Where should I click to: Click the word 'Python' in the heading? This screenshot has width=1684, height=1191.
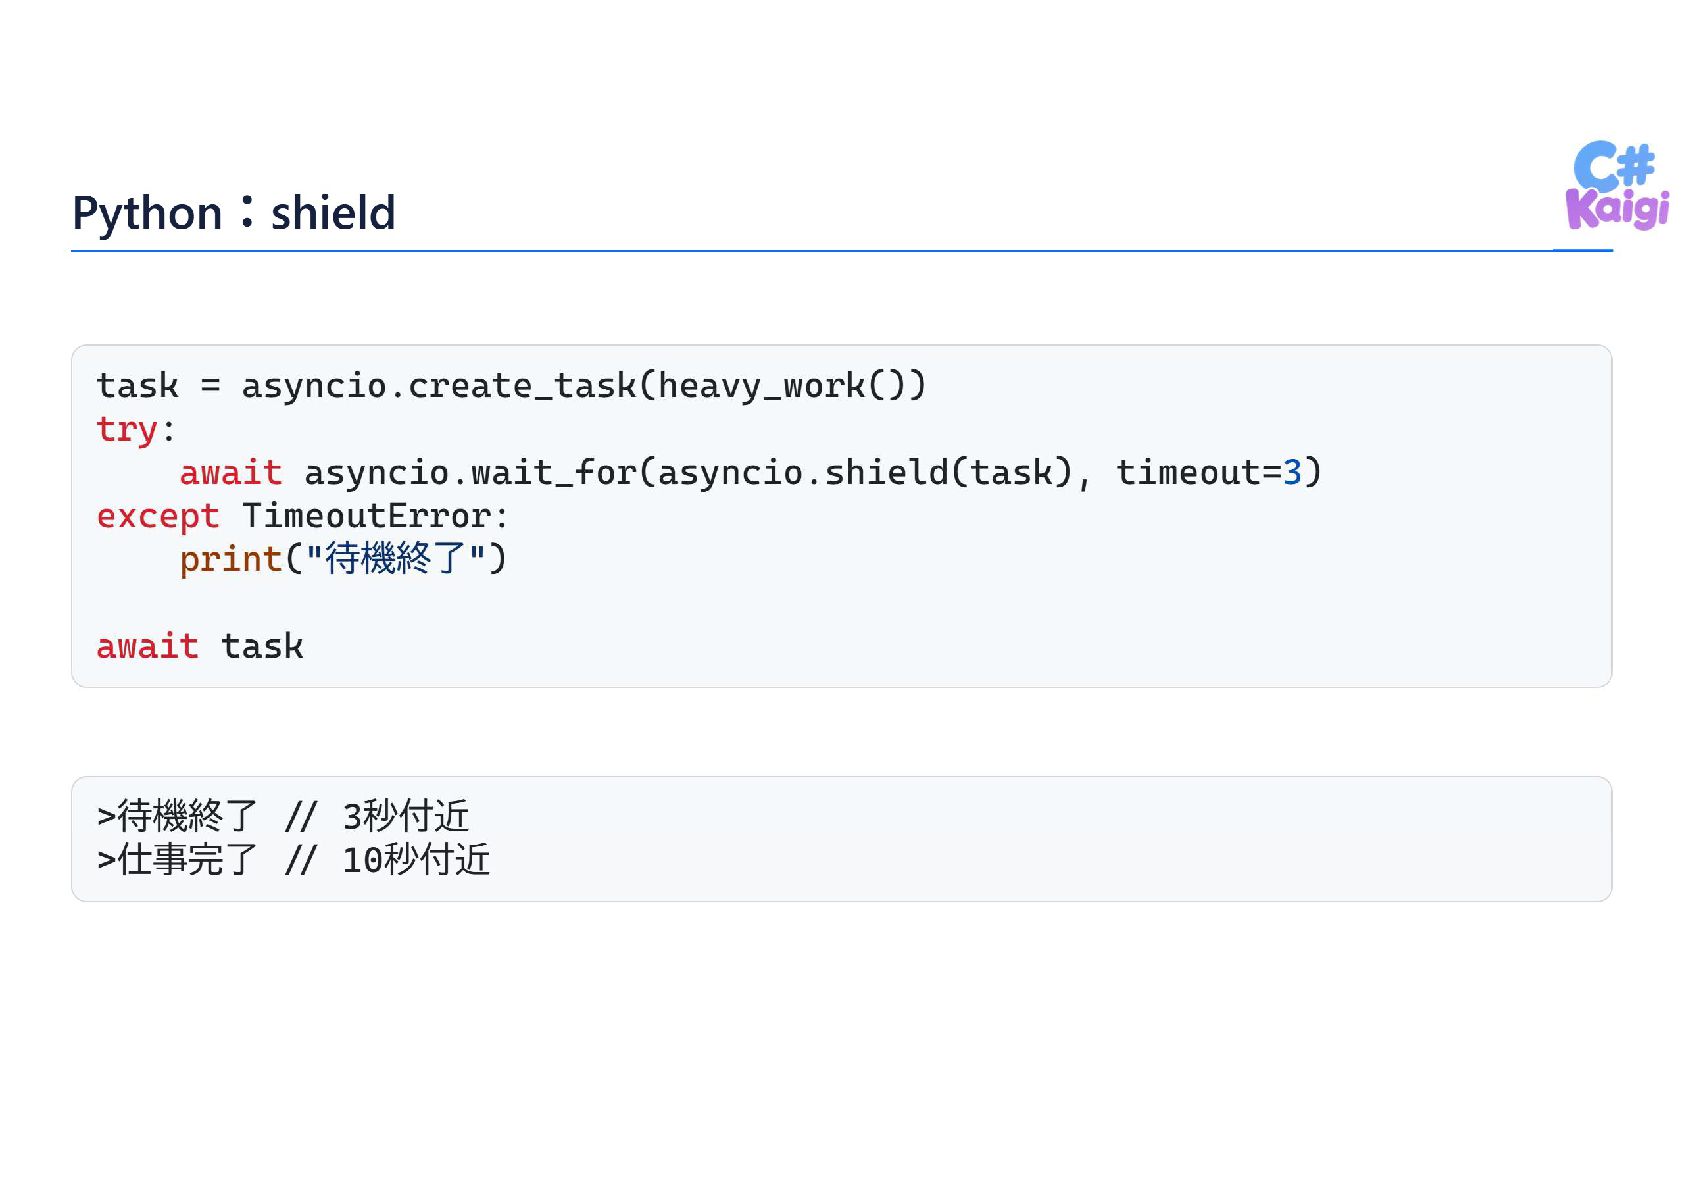pyautogui.click(x=147, y=214)
